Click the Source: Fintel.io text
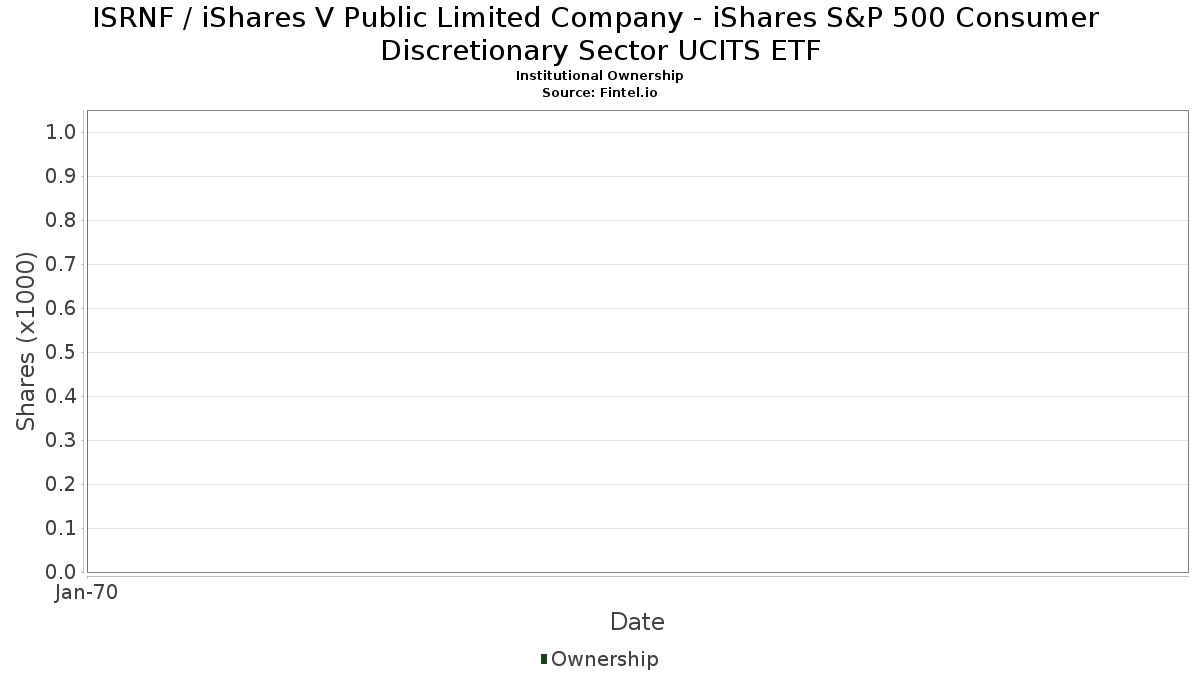 (x=599, y=92)
